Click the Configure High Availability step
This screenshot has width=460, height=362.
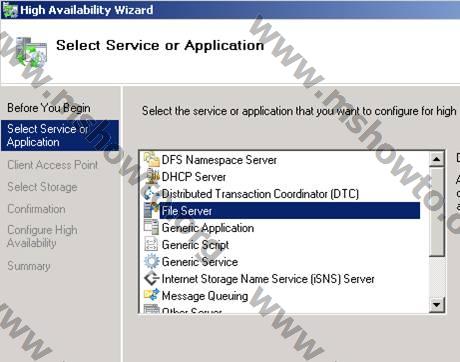coord(42,236)
